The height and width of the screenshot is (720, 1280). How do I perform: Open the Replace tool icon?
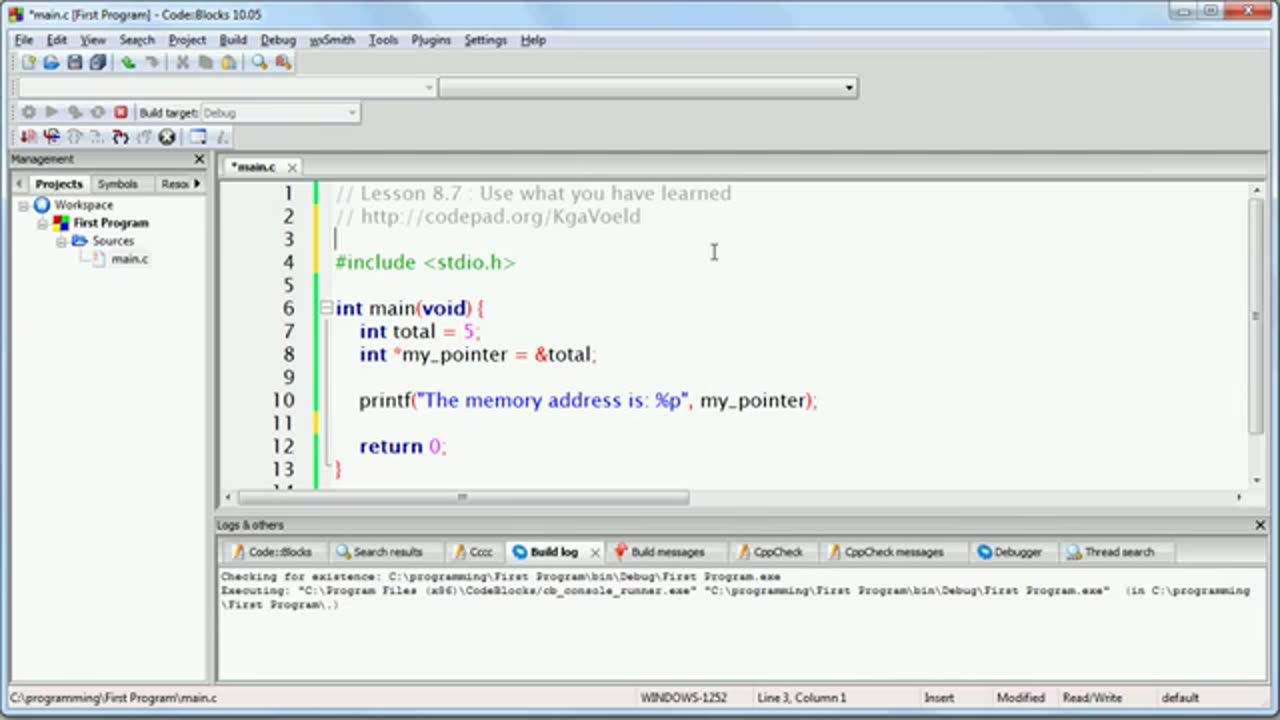coord(283,62)
